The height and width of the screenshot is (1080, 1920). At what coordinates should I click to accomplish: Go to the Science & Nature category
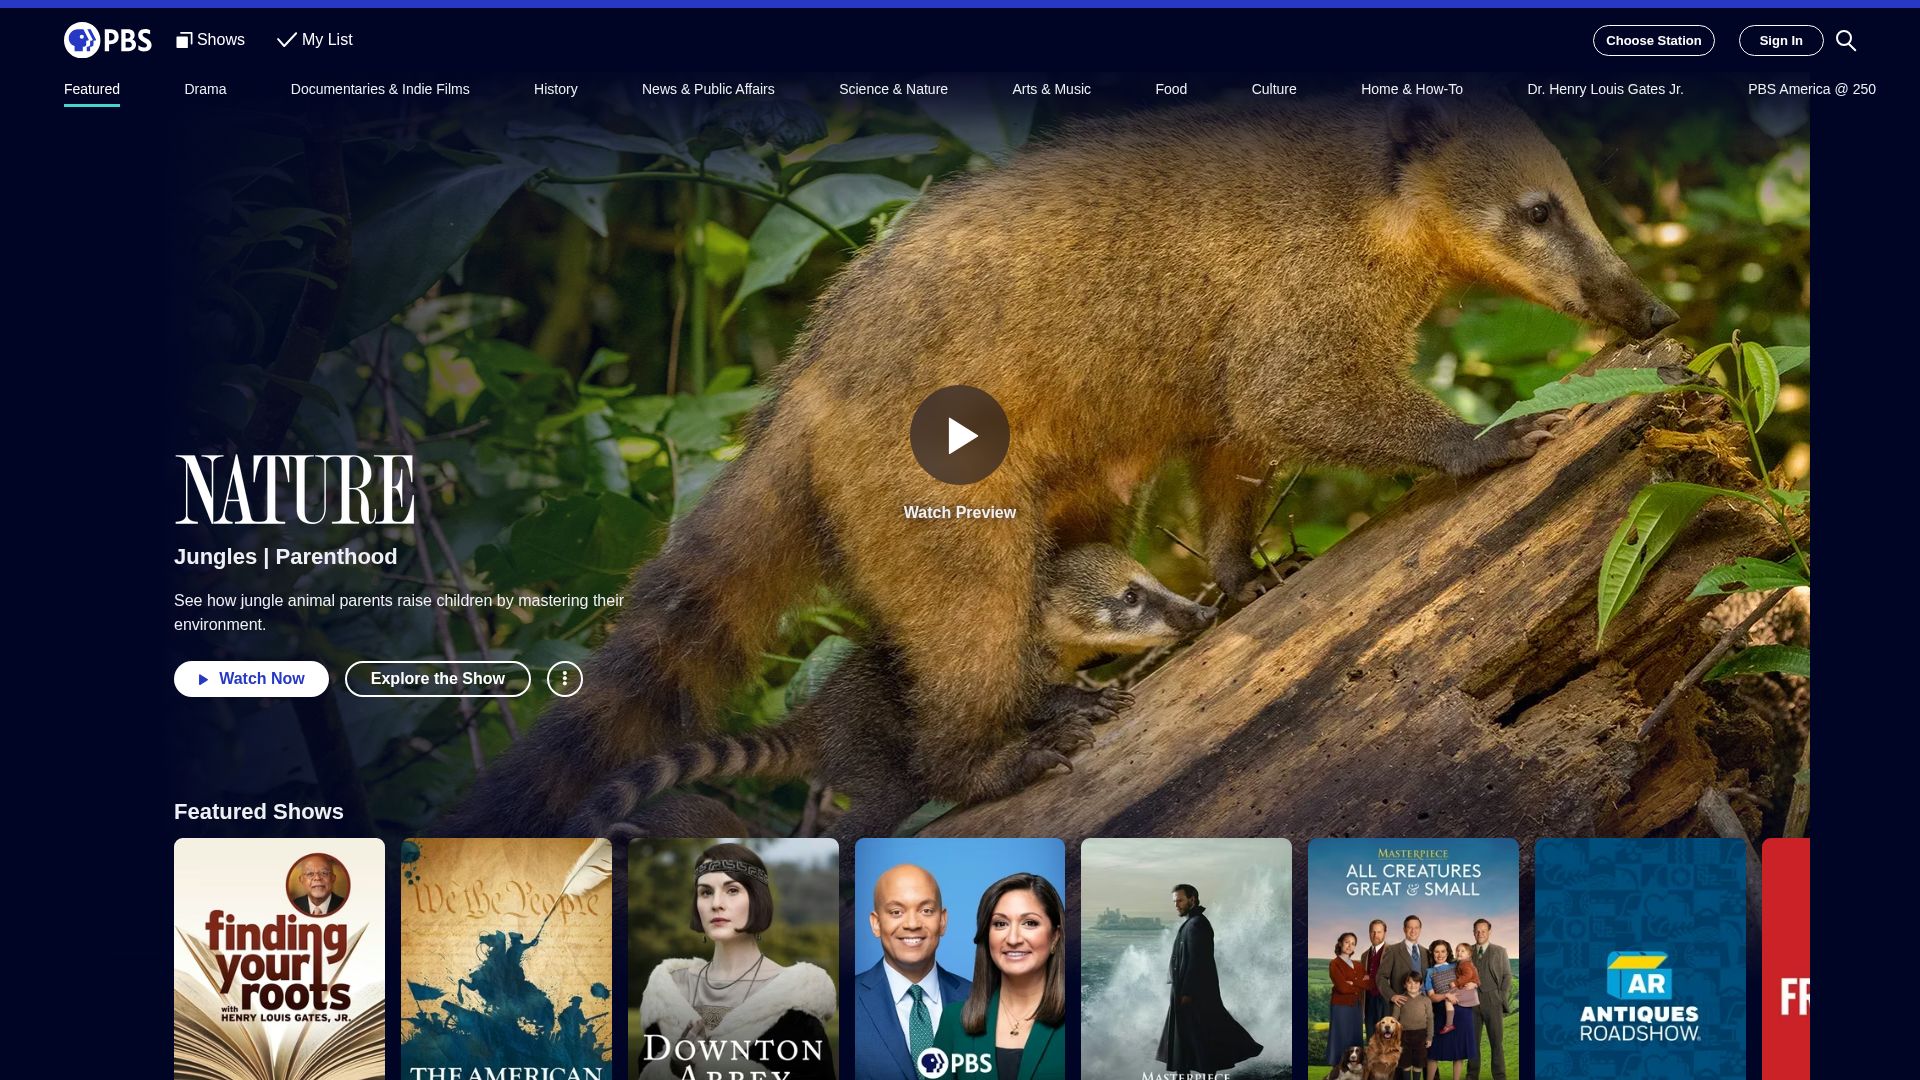click(x=893, y=89)
